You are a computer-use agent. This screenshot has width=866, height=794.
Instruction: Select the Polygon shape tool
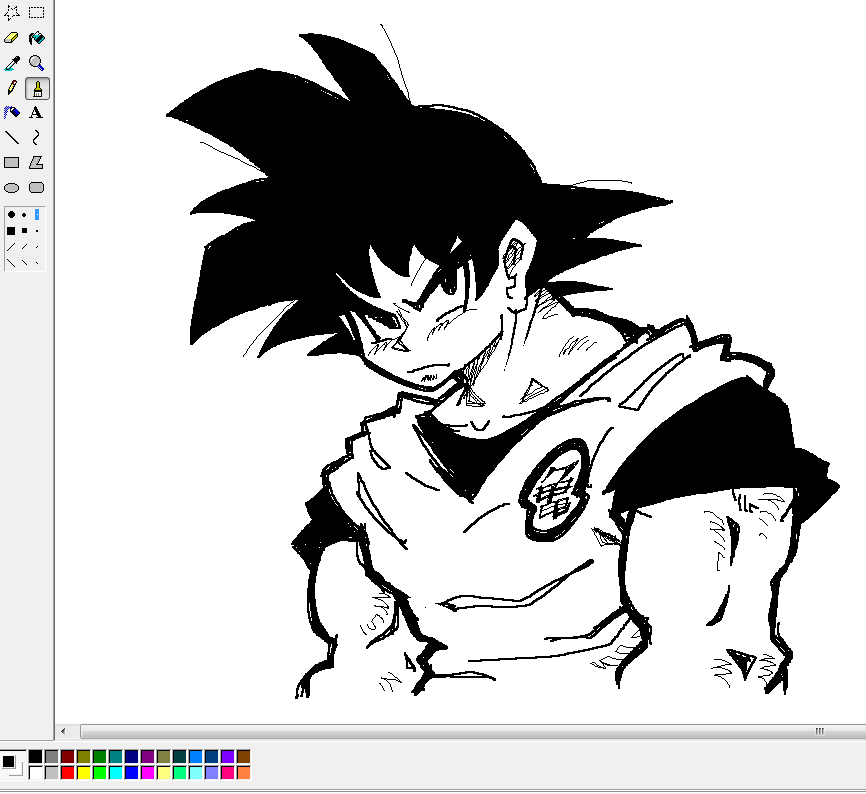[36, 162]
